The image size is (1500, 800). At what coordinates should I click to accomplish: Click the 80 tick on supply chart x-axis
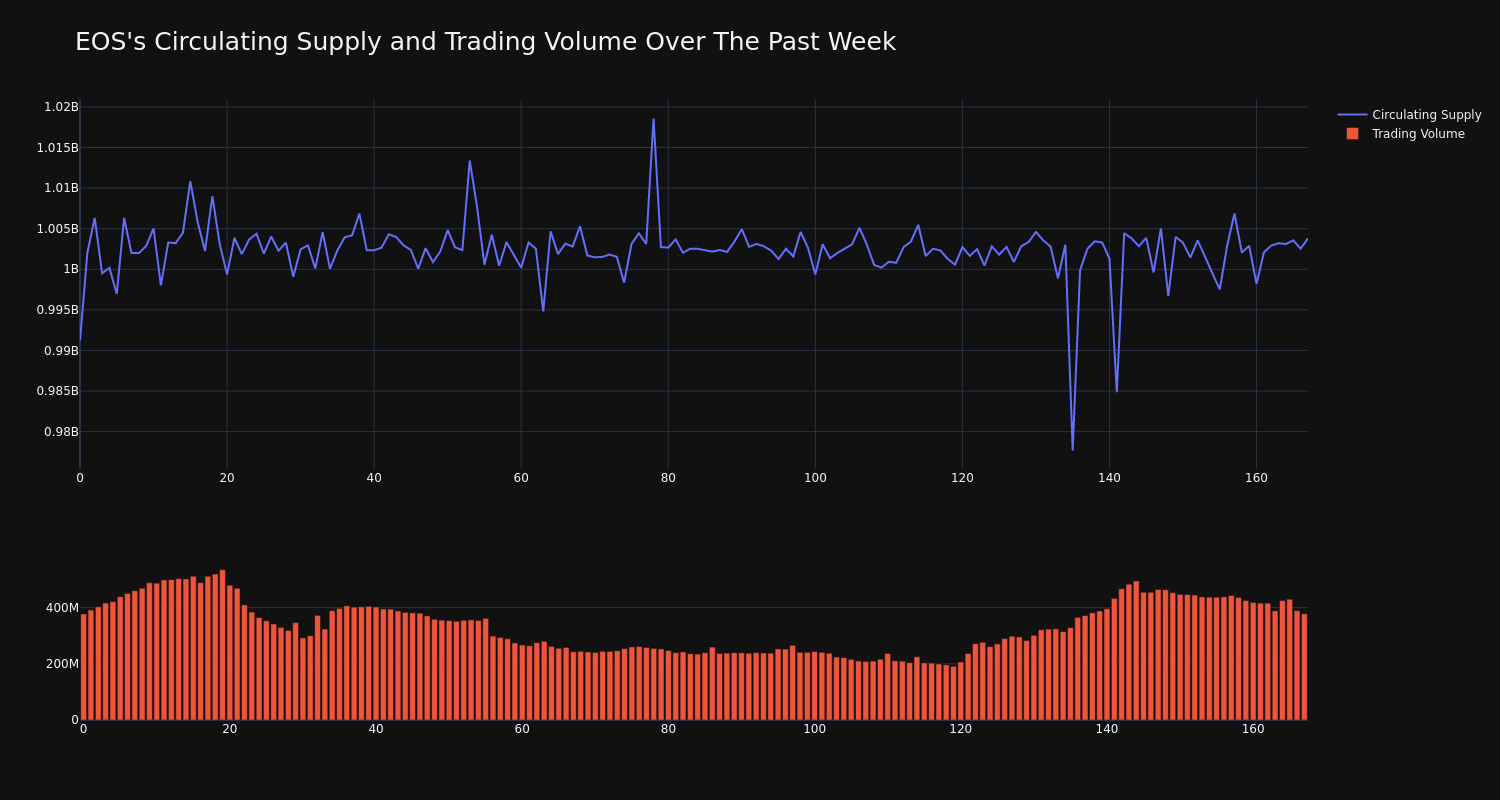coord(668,478)
